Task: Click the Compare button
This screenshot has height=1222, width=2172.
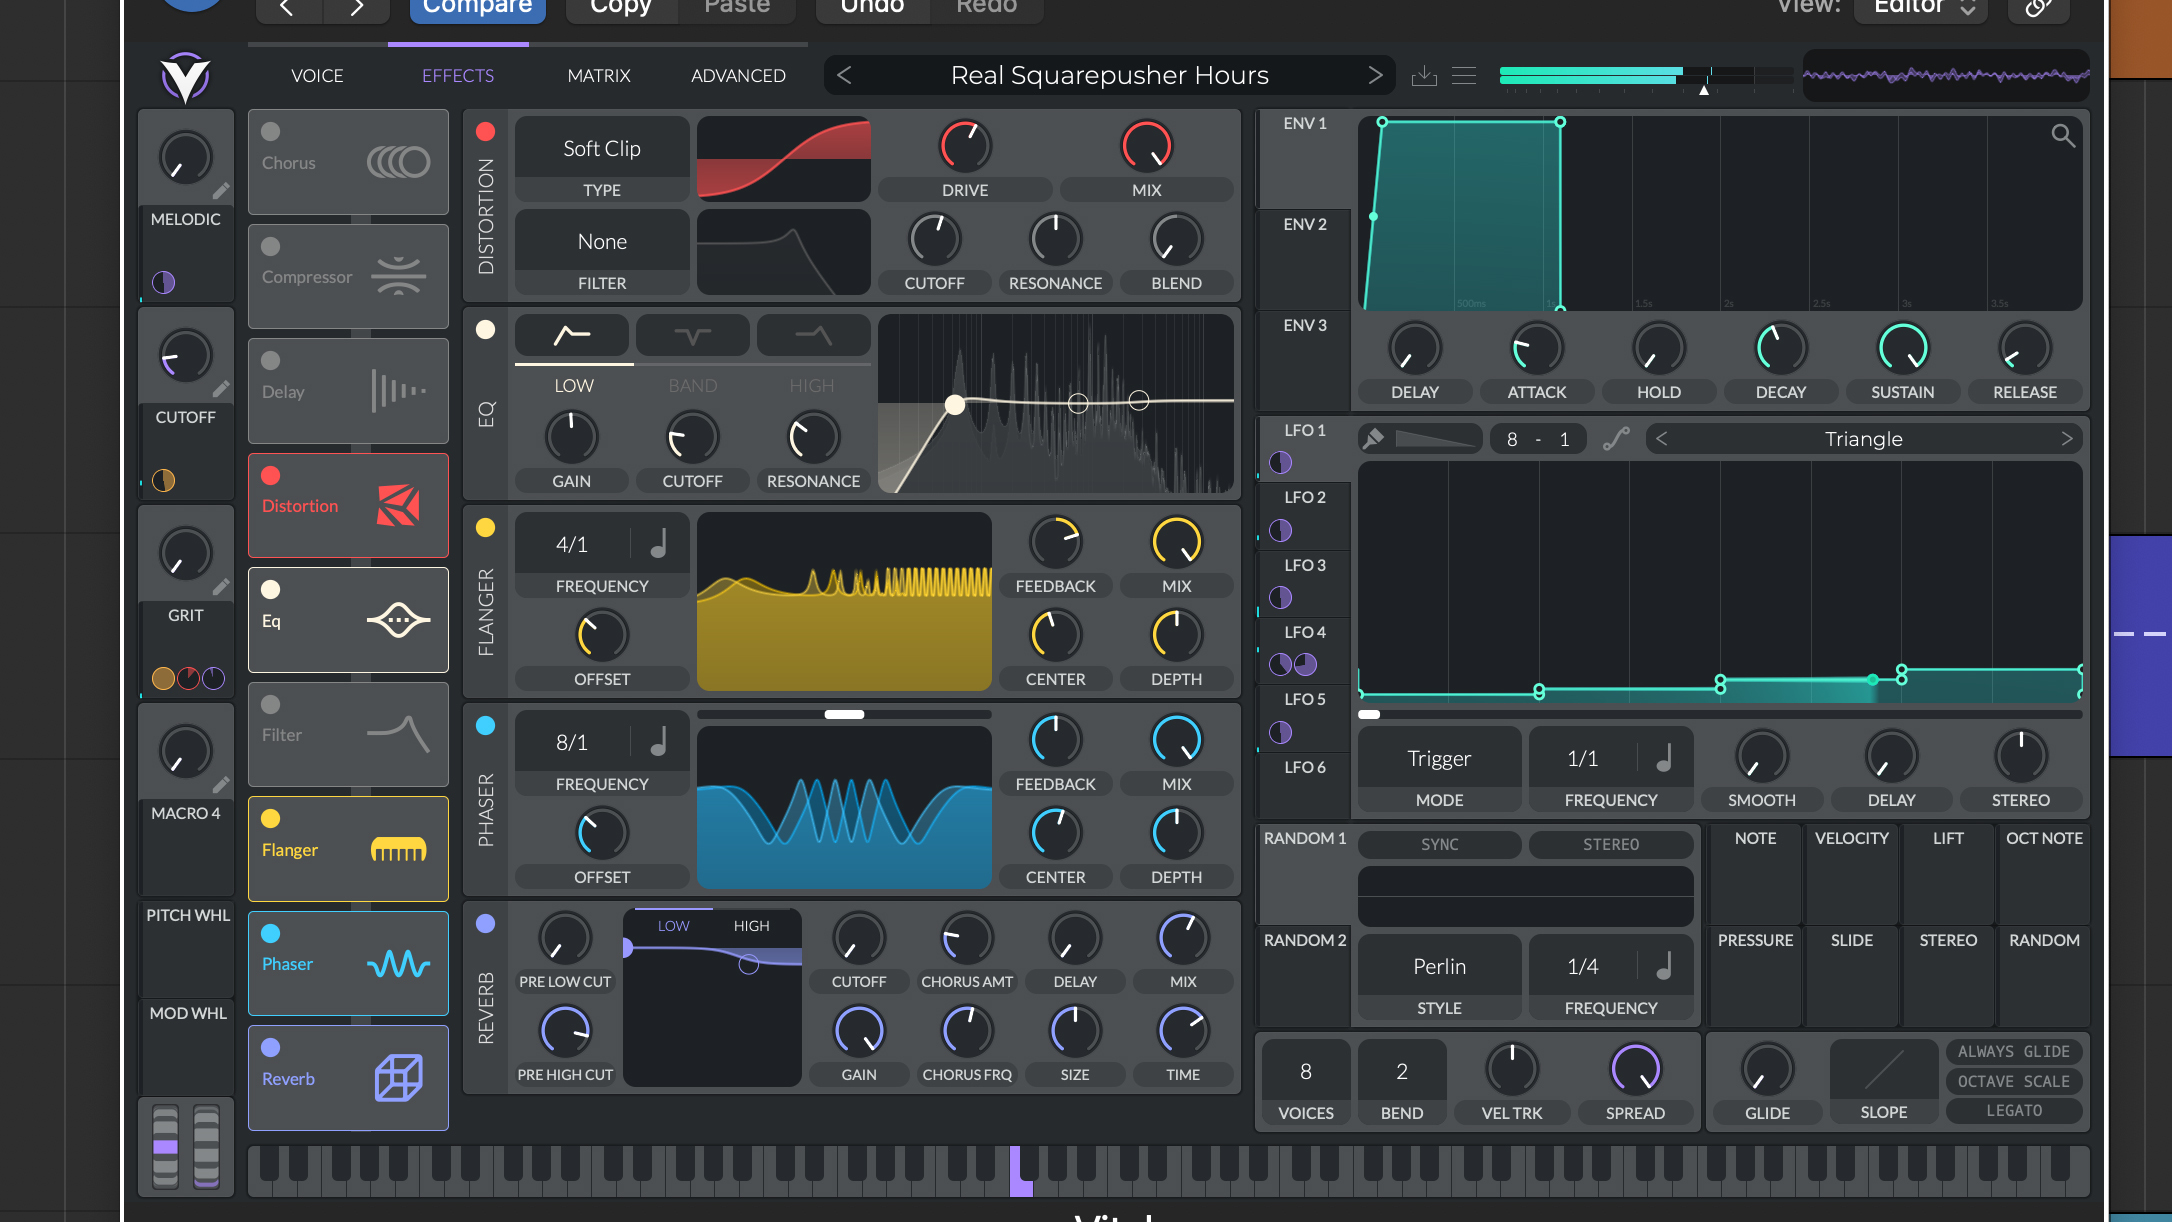Action: point(477,8)
